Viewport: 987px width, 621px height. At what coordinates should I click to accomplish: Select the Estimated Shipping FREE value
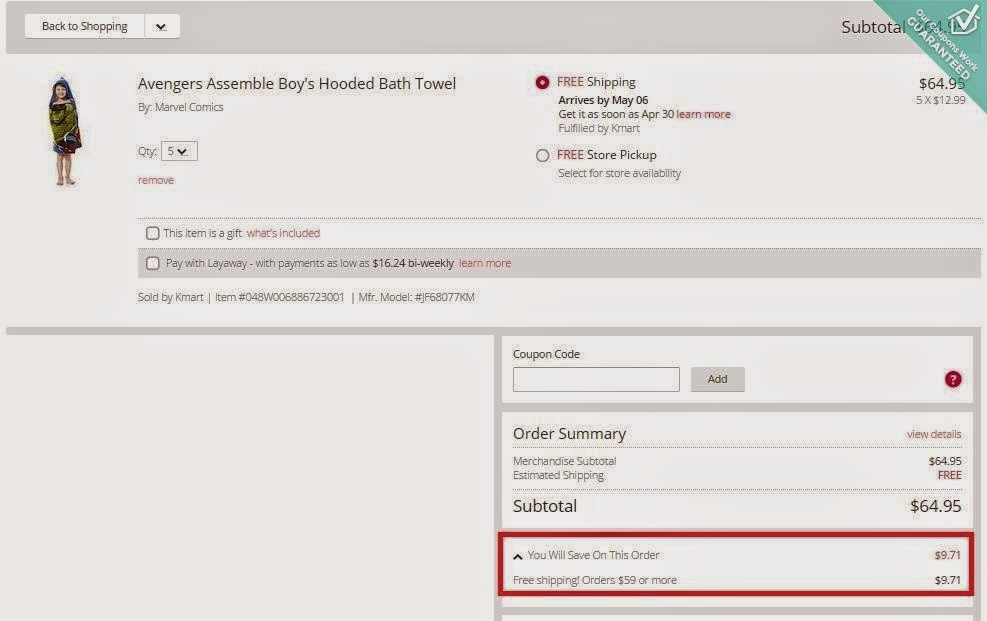pyautogui.click(x=949, y=476)
